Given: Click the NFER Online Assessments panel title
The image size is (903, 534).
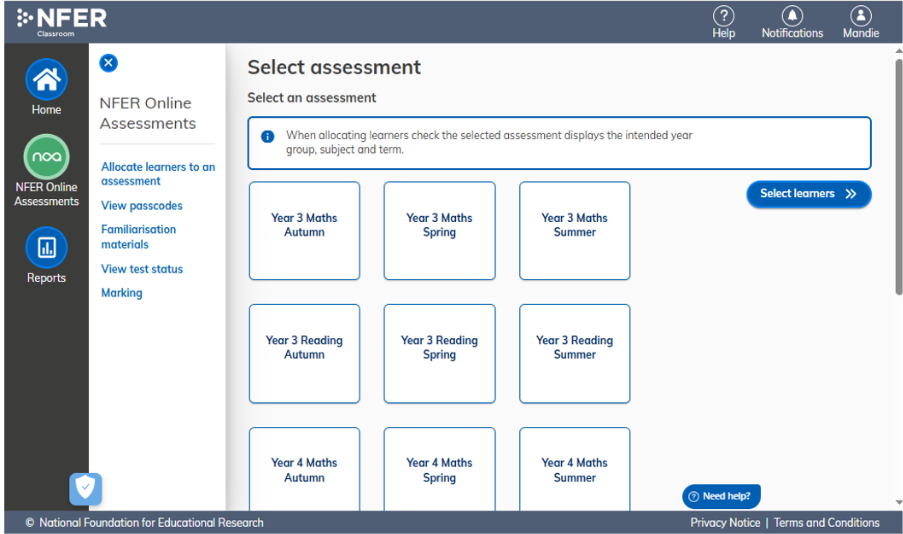Looking at the screenshot, I should pyautogui.click(x=148, y=113).
